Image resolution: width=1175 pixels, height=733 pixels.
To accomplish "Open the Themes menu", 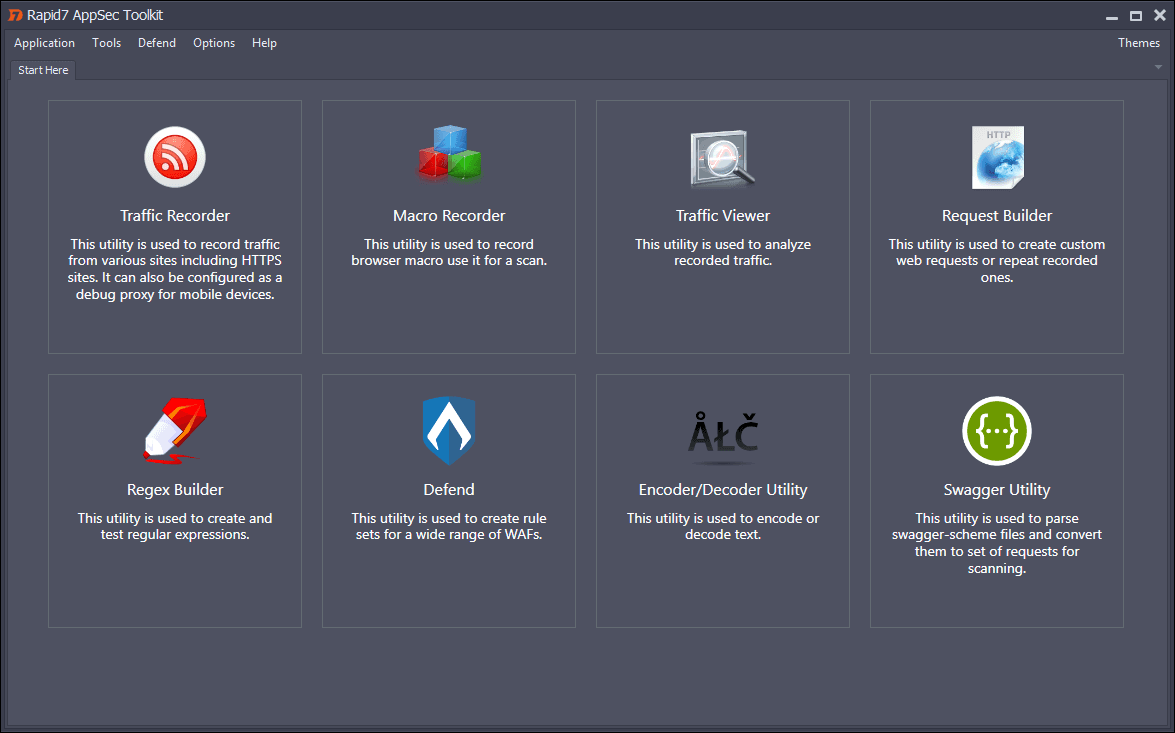I will (x=1138, y=43).
